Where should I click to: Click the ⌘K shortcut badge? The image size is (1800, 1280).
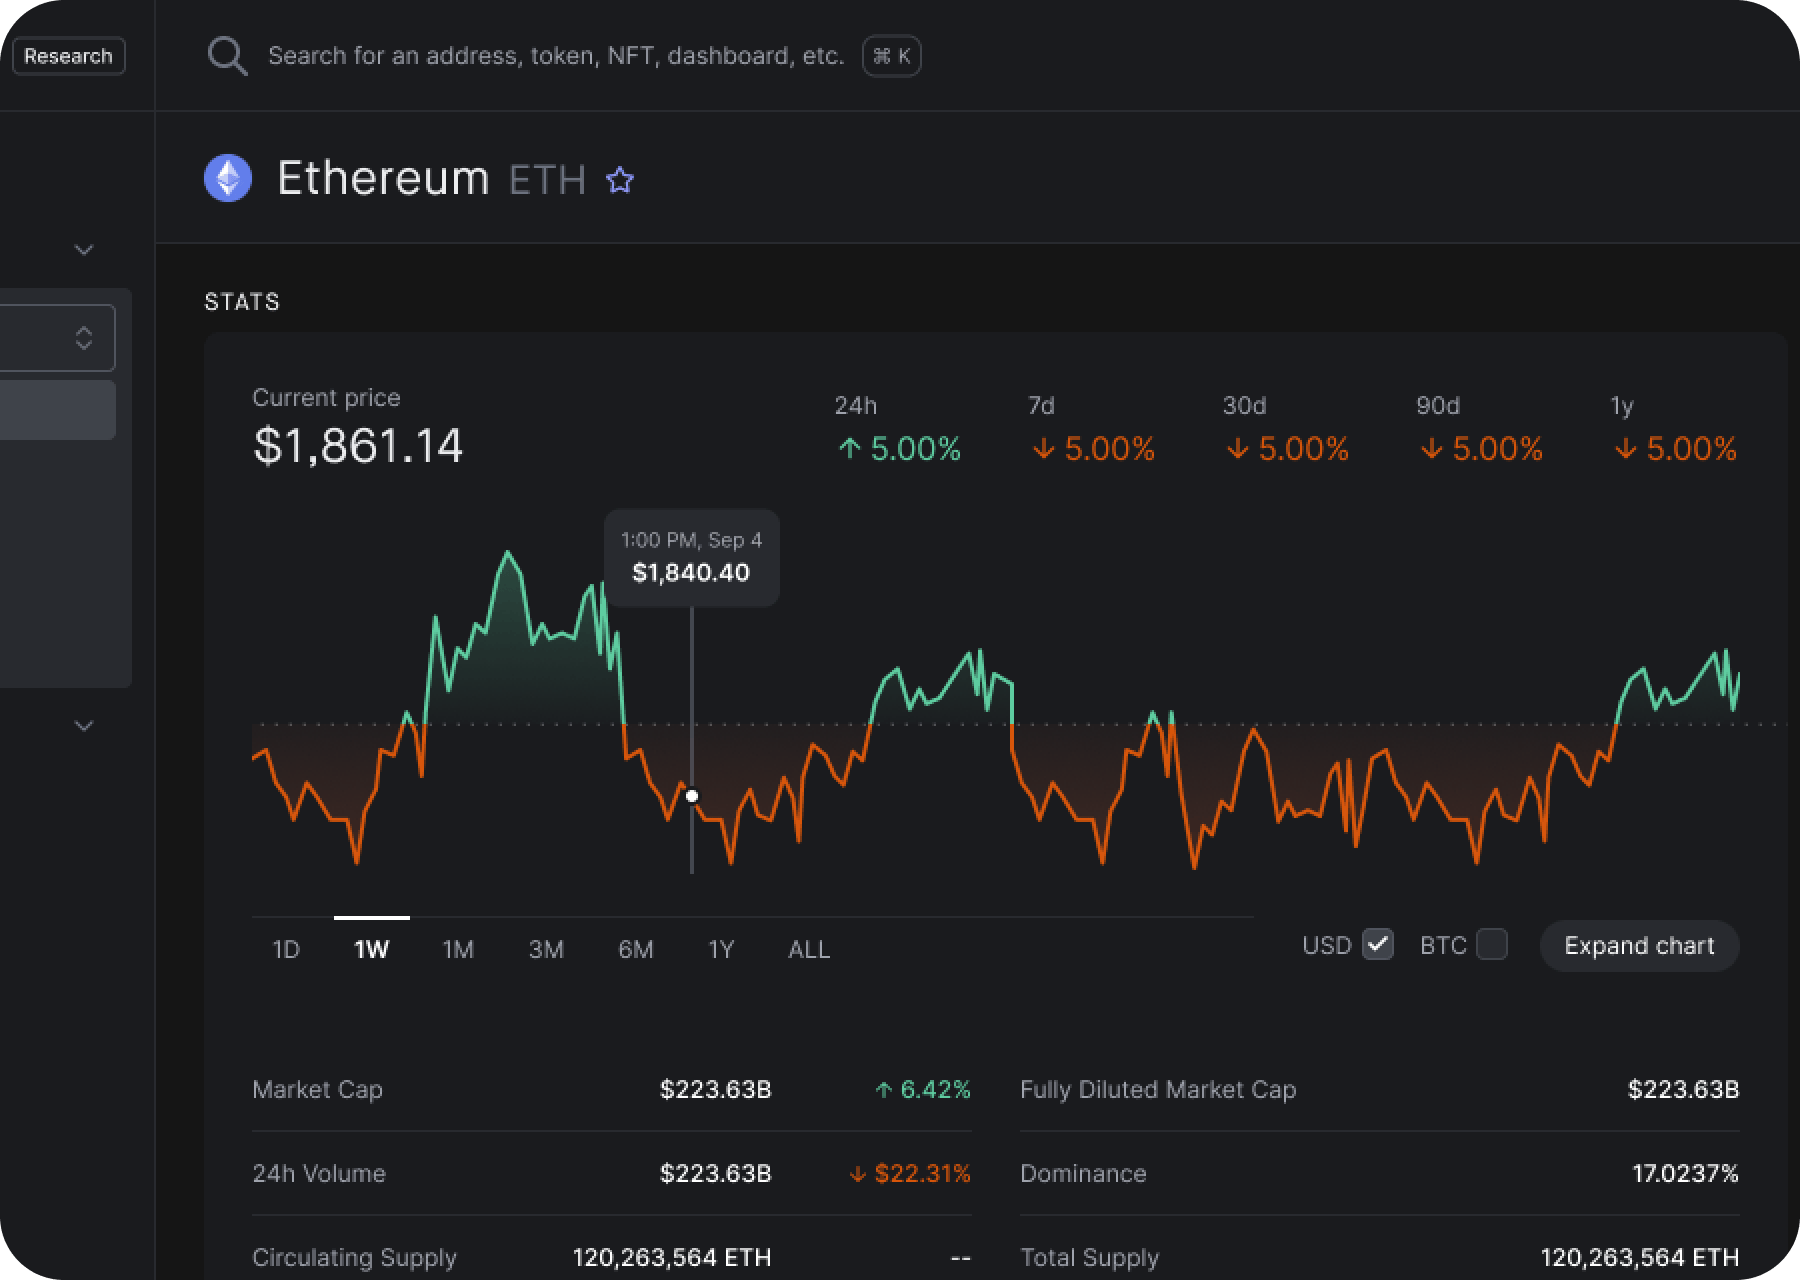[x=891, y=56]
